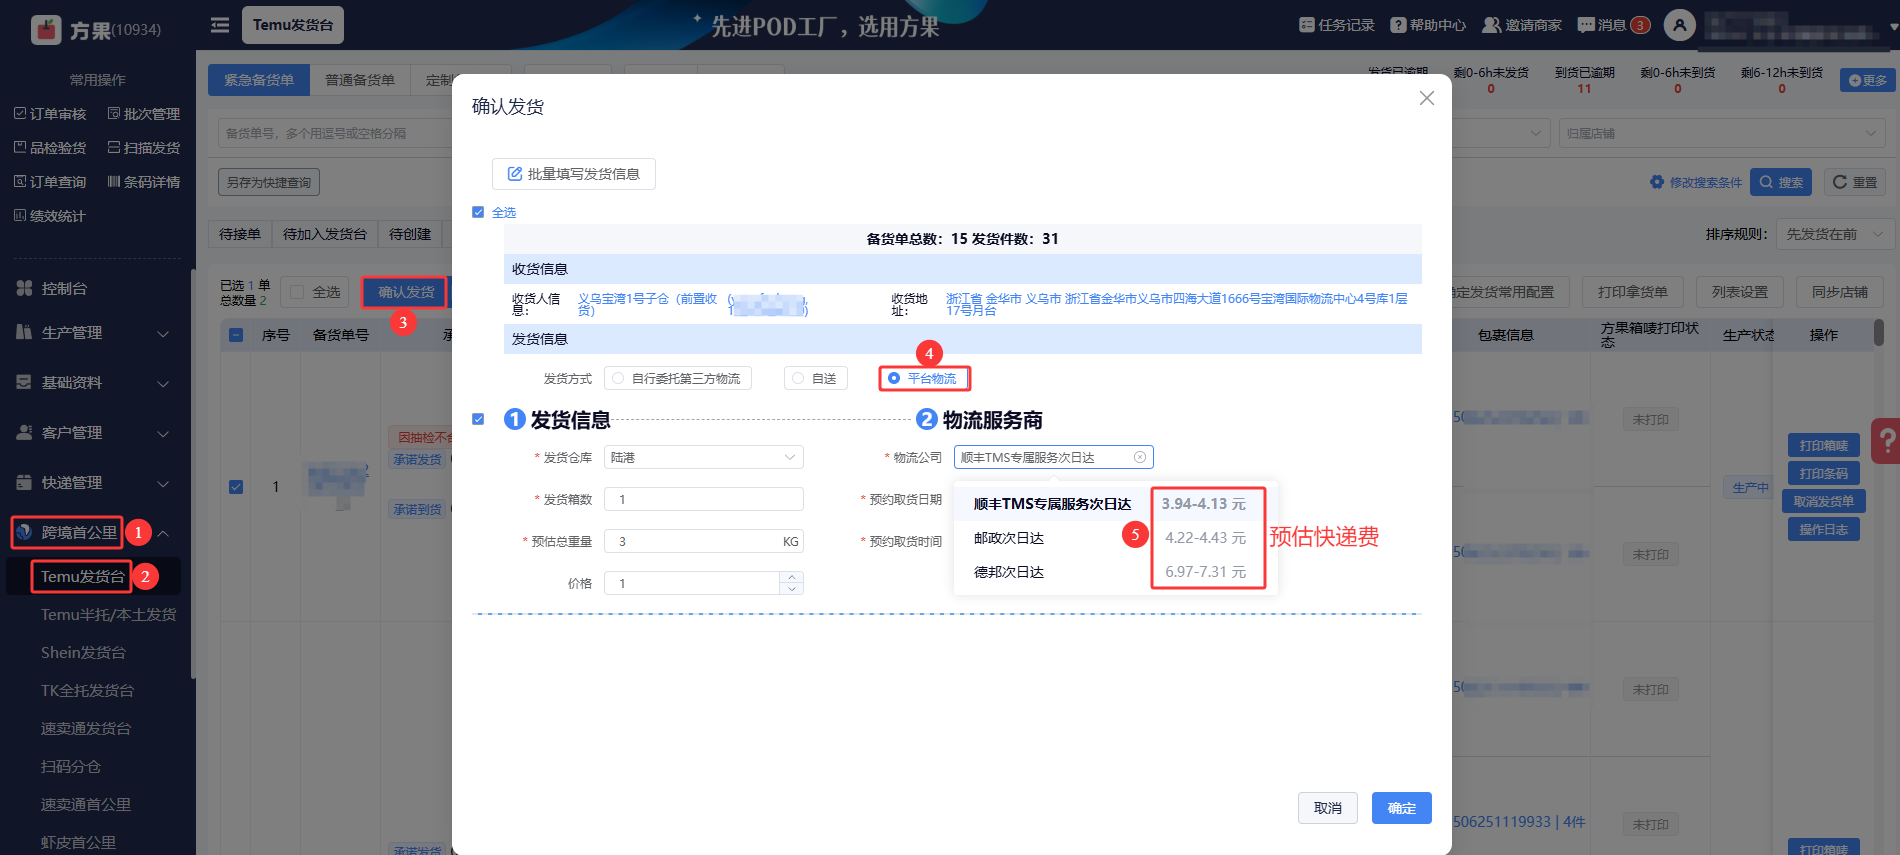Viewport: 1900px width, 855px height.
Task: Open 任务记录 task records
Action: 1337,25
